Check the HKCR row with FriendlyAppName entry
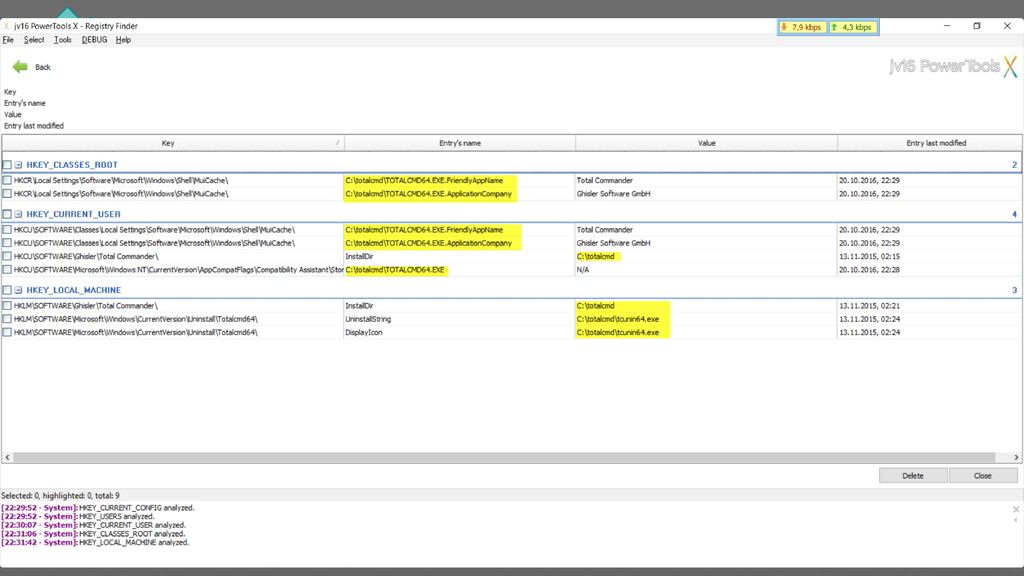 click(7, 180)
